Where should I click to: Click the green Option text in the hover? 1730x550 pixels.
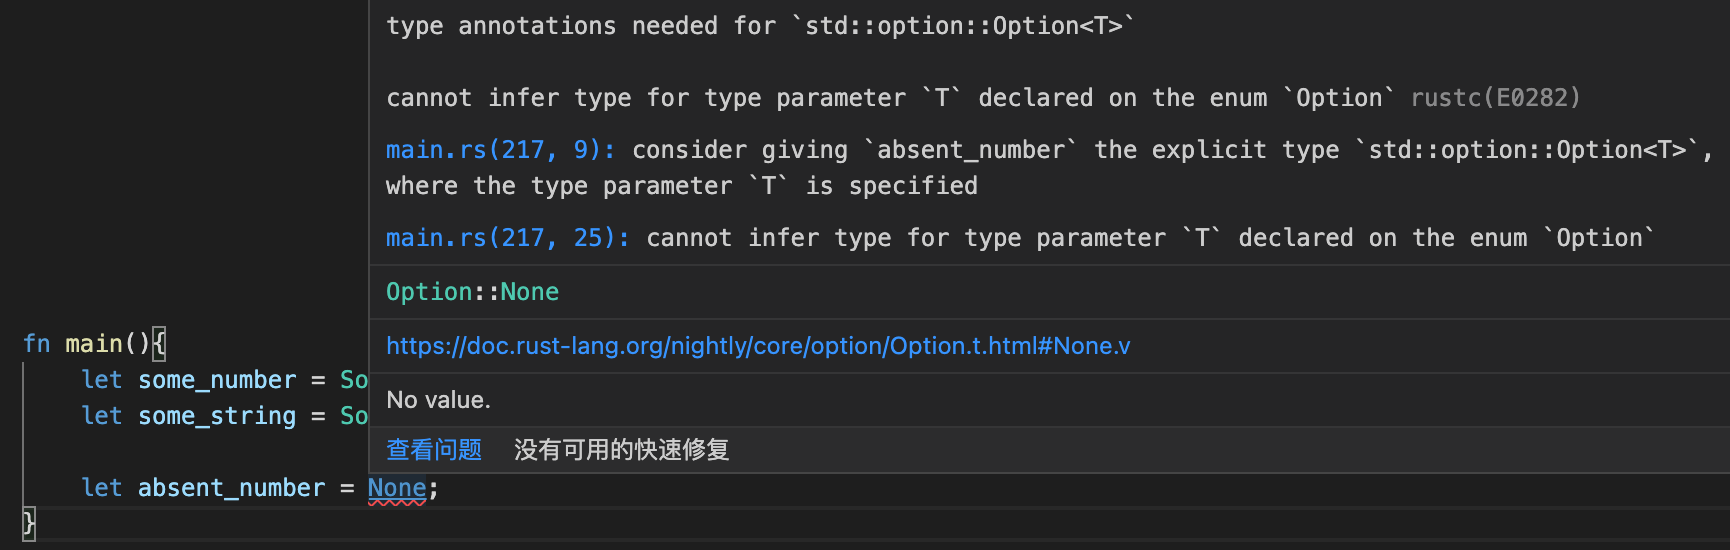coord(429,292)
